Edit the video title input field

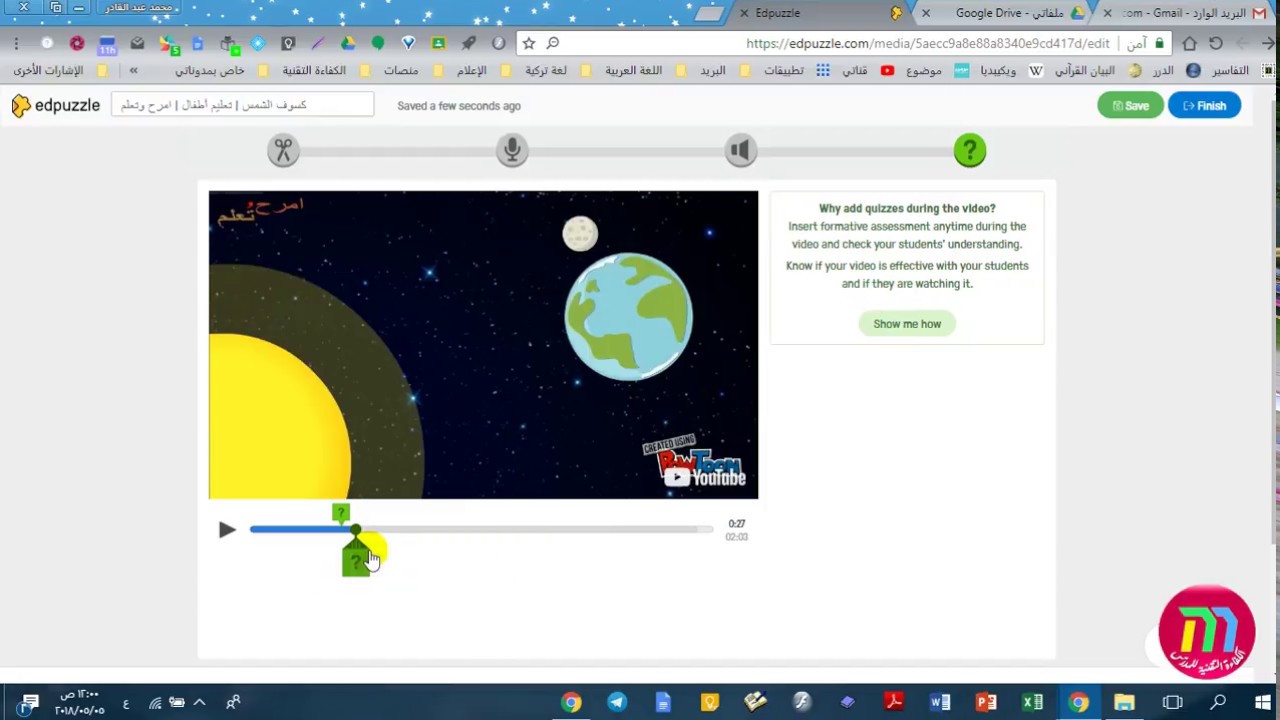pyautogui.click(x=243, y=105)
